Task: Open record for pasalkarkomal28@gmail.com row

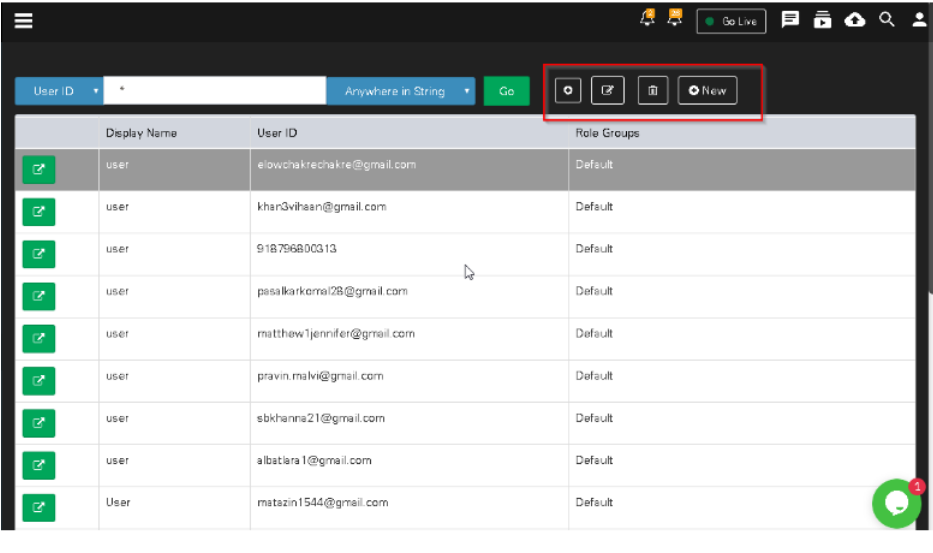Action: point(39,296)
